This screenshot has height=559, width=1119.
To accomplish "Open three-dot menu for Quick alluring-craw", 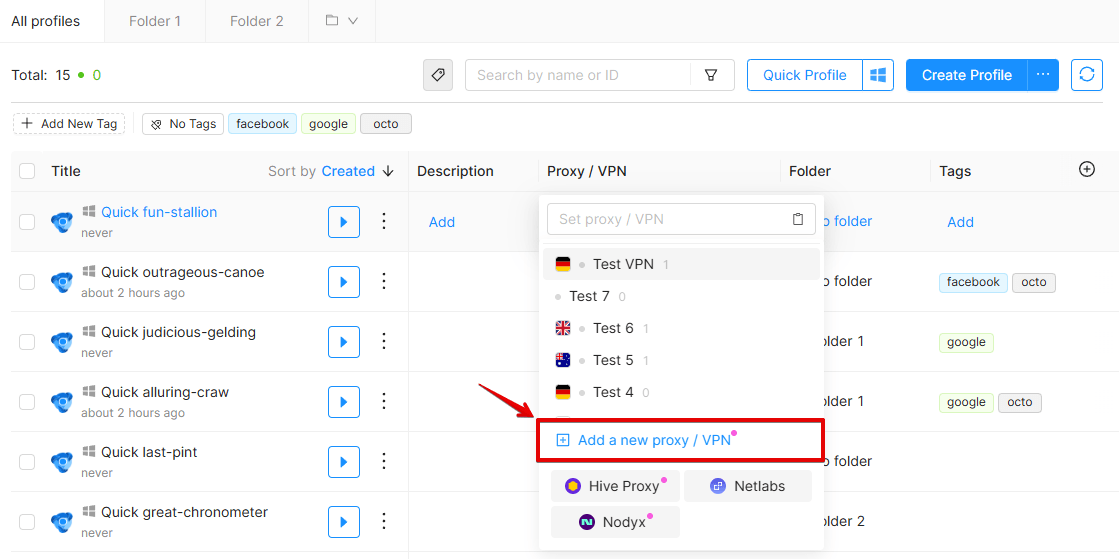I will (x=384, y=401).
